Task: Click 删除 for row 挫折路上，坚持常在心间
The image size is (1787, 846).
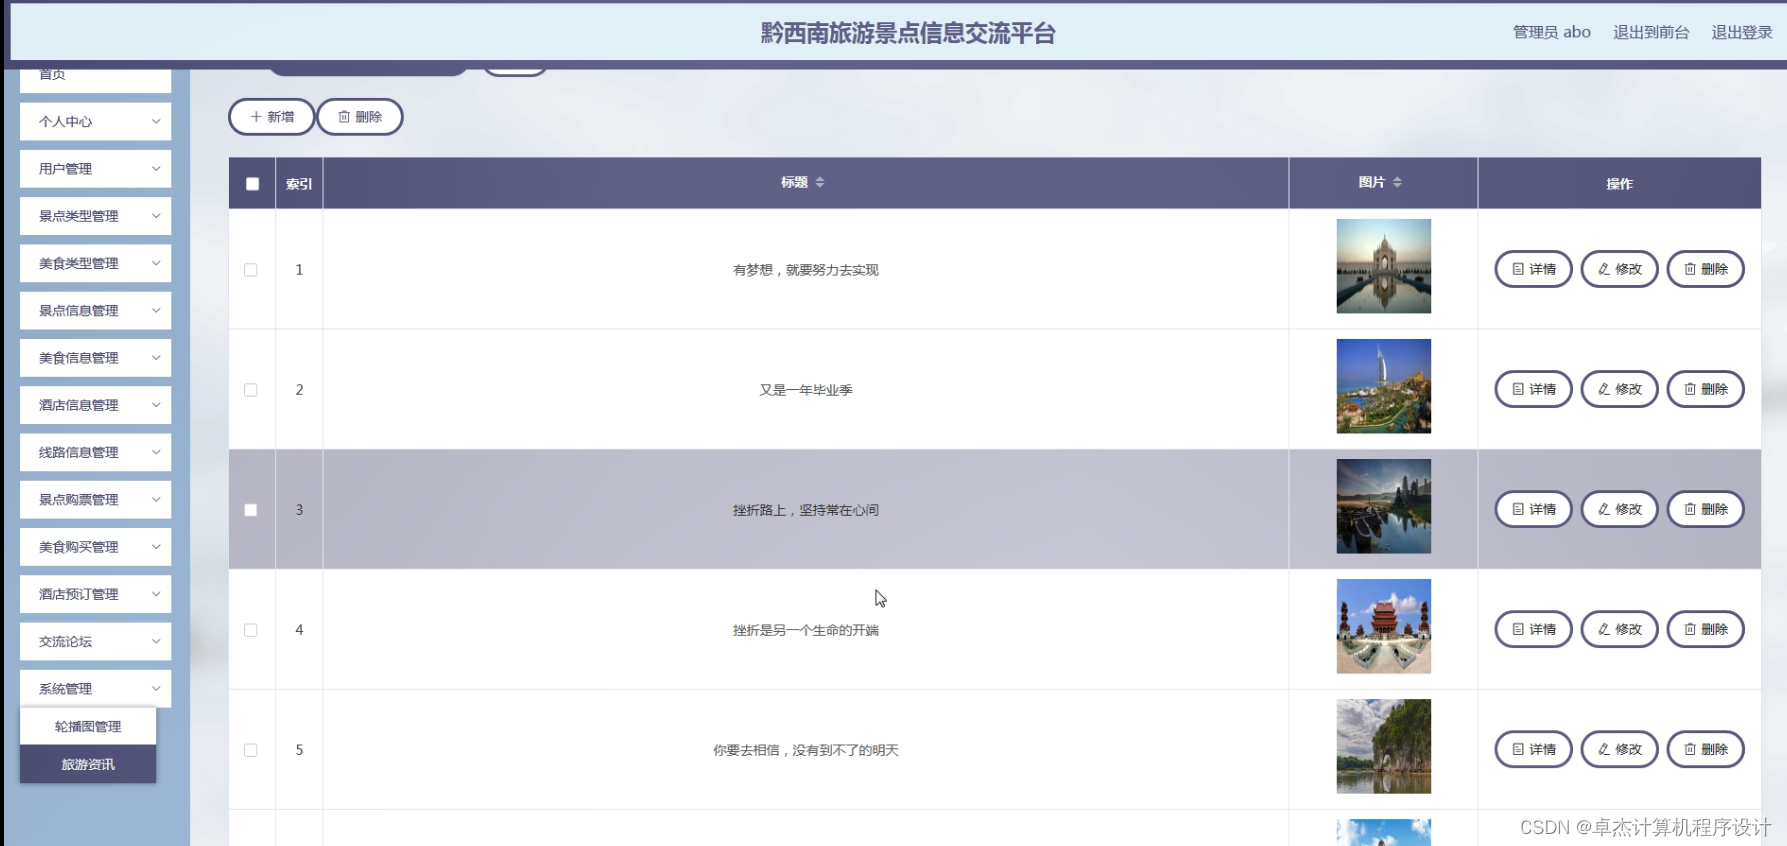Action: point(1705,509)
